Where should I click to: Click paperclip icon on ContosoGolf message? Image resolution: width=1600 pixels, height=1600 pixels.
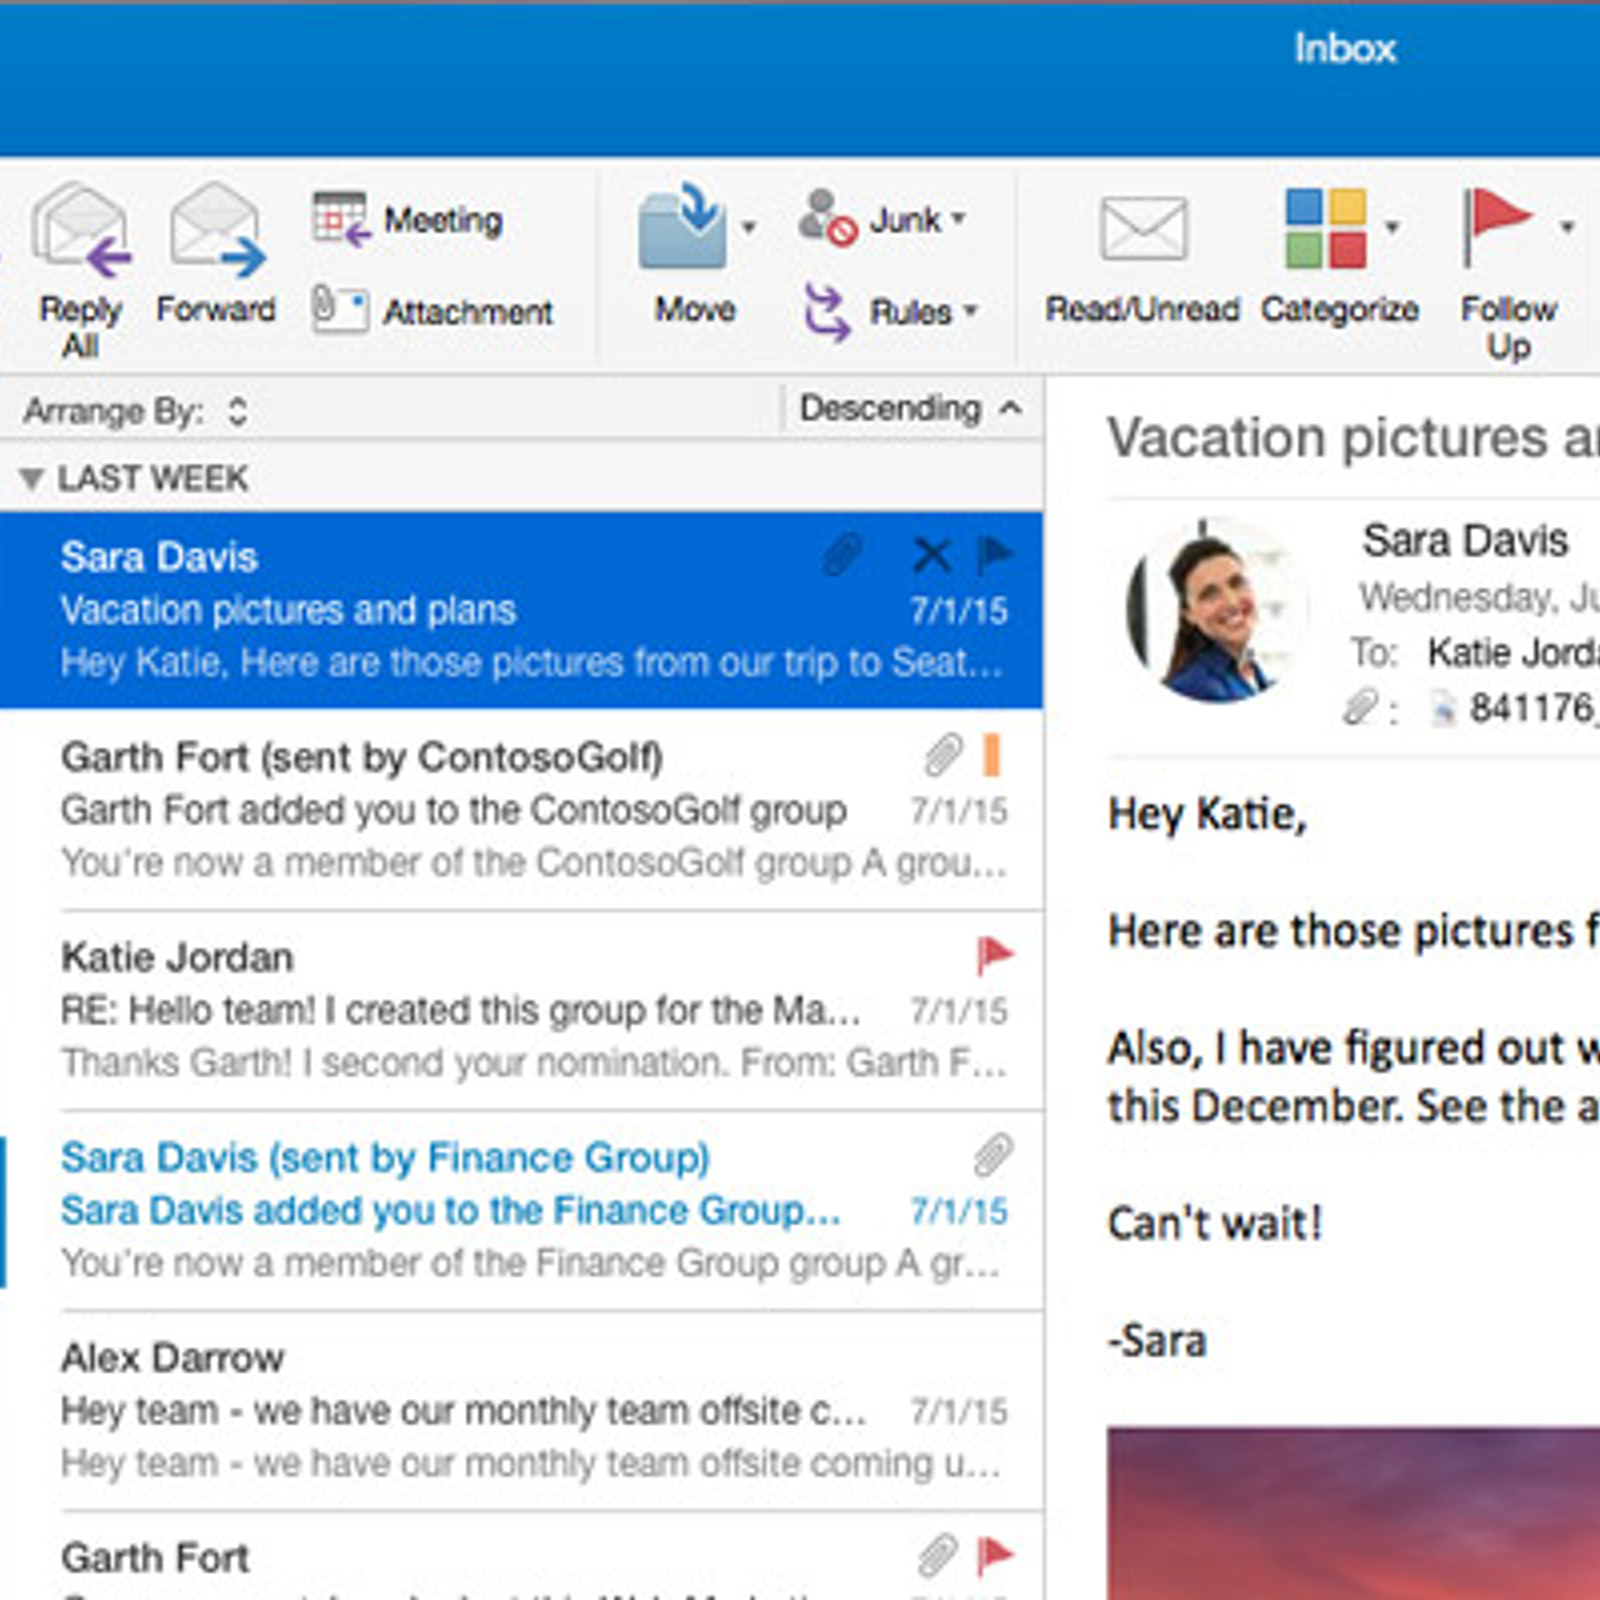942,755
